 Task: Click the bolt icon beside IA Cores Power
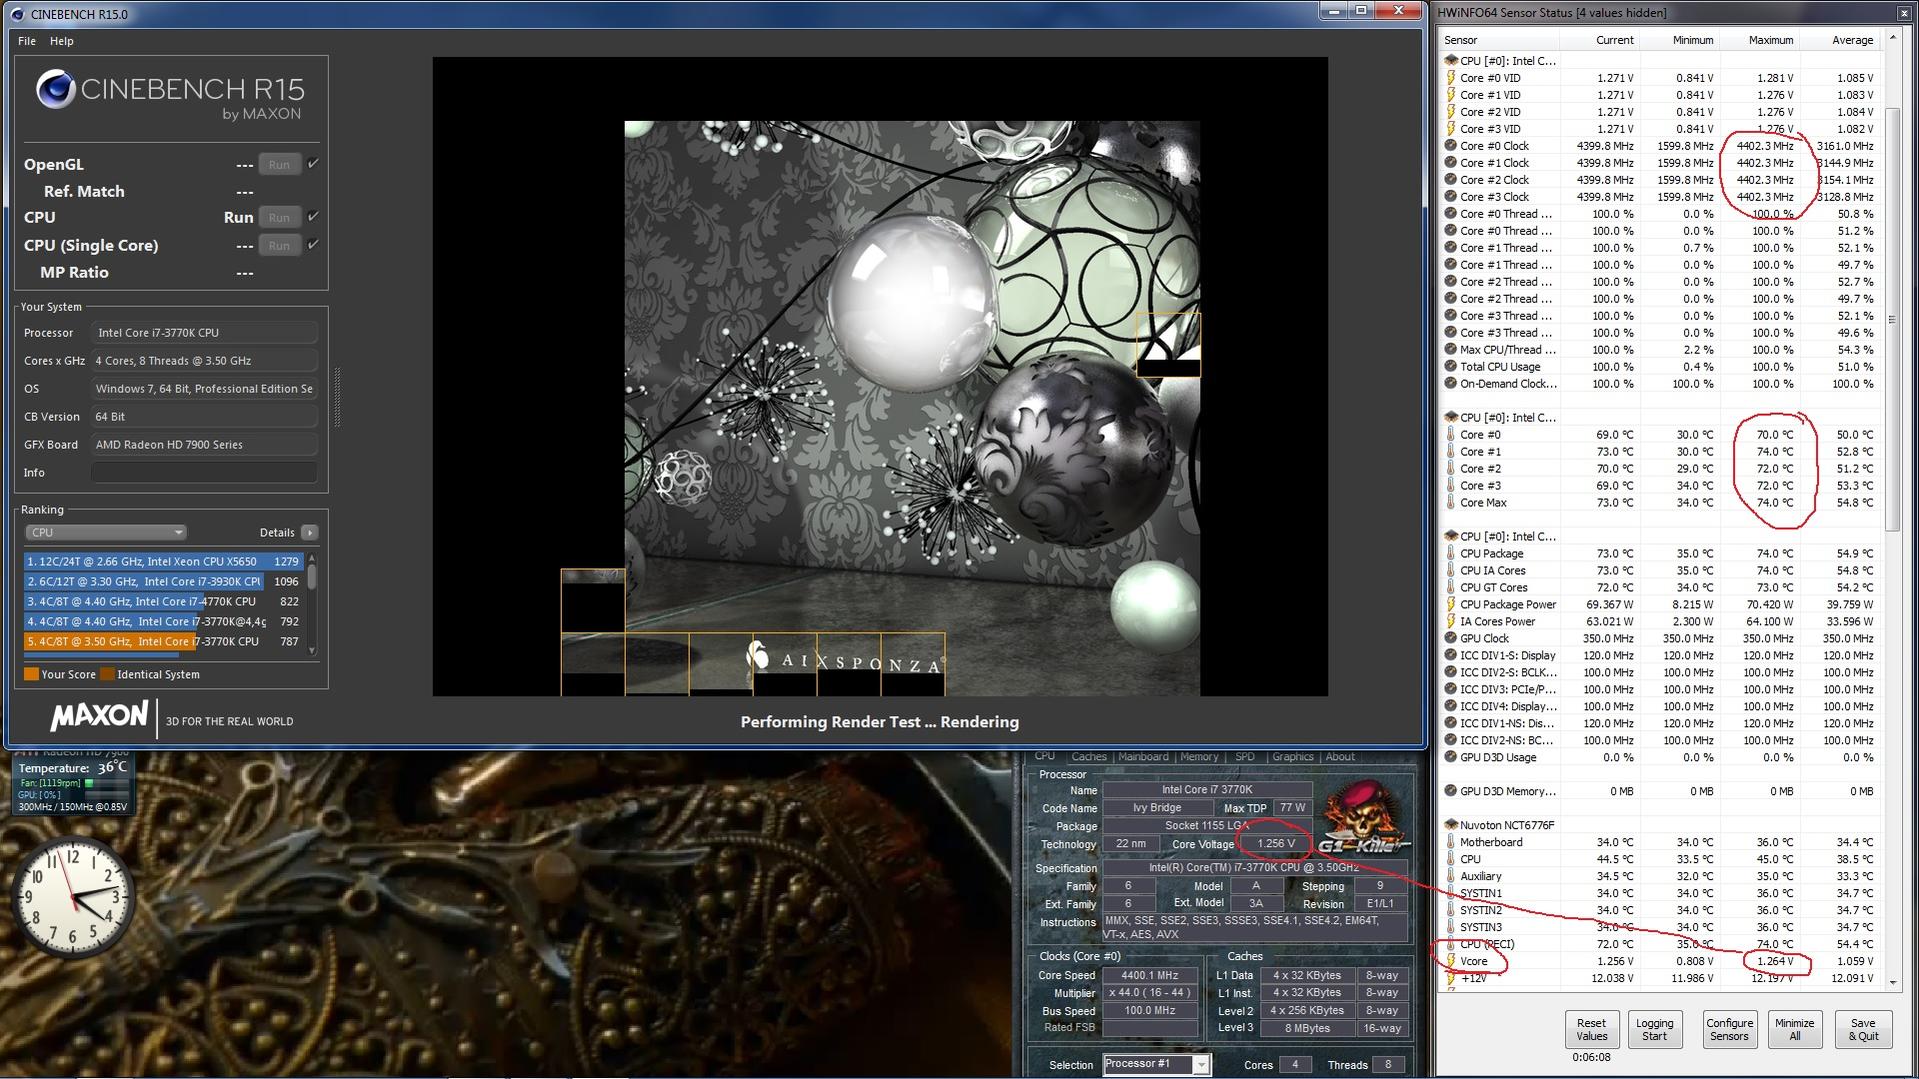[1450, 622]
